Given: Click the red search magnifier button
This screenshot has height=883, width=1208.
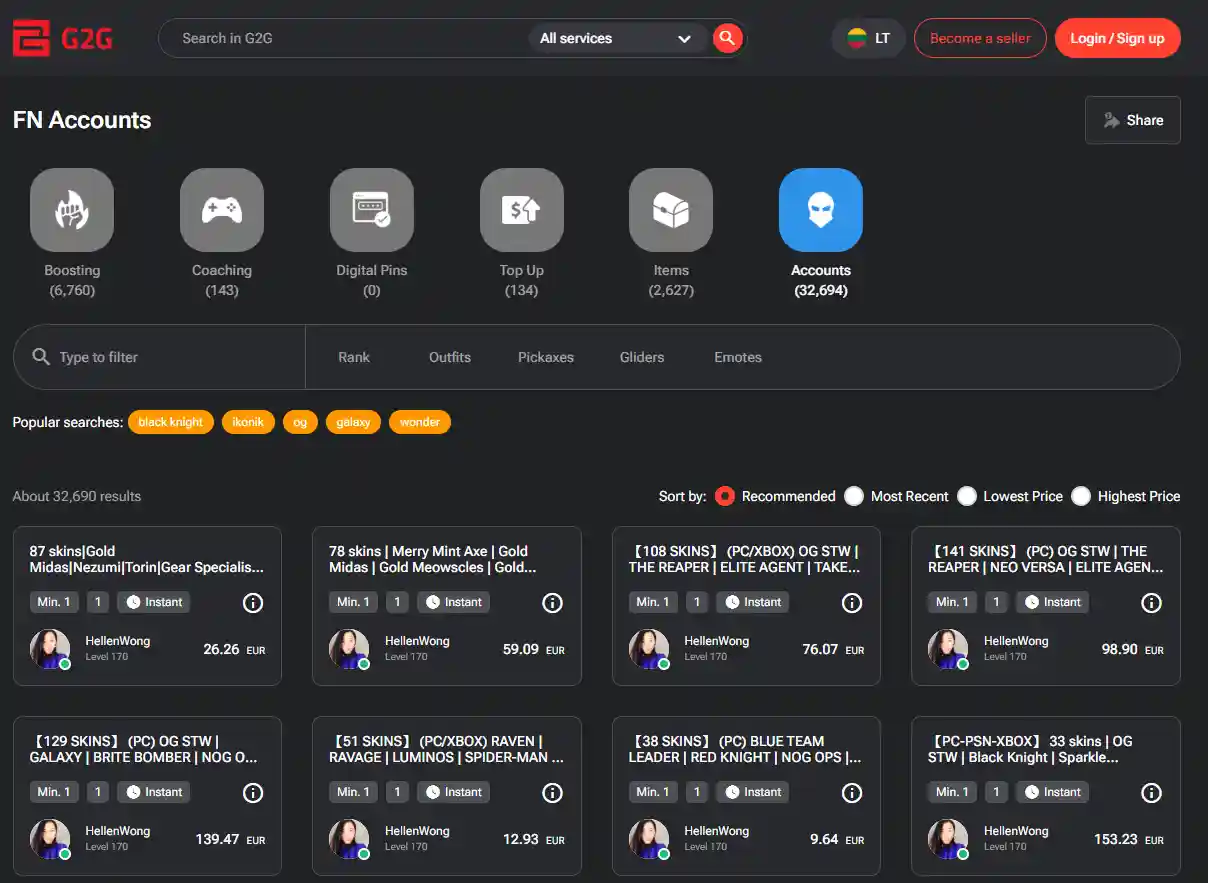Looking at the screenshot, I should point(727,38).
